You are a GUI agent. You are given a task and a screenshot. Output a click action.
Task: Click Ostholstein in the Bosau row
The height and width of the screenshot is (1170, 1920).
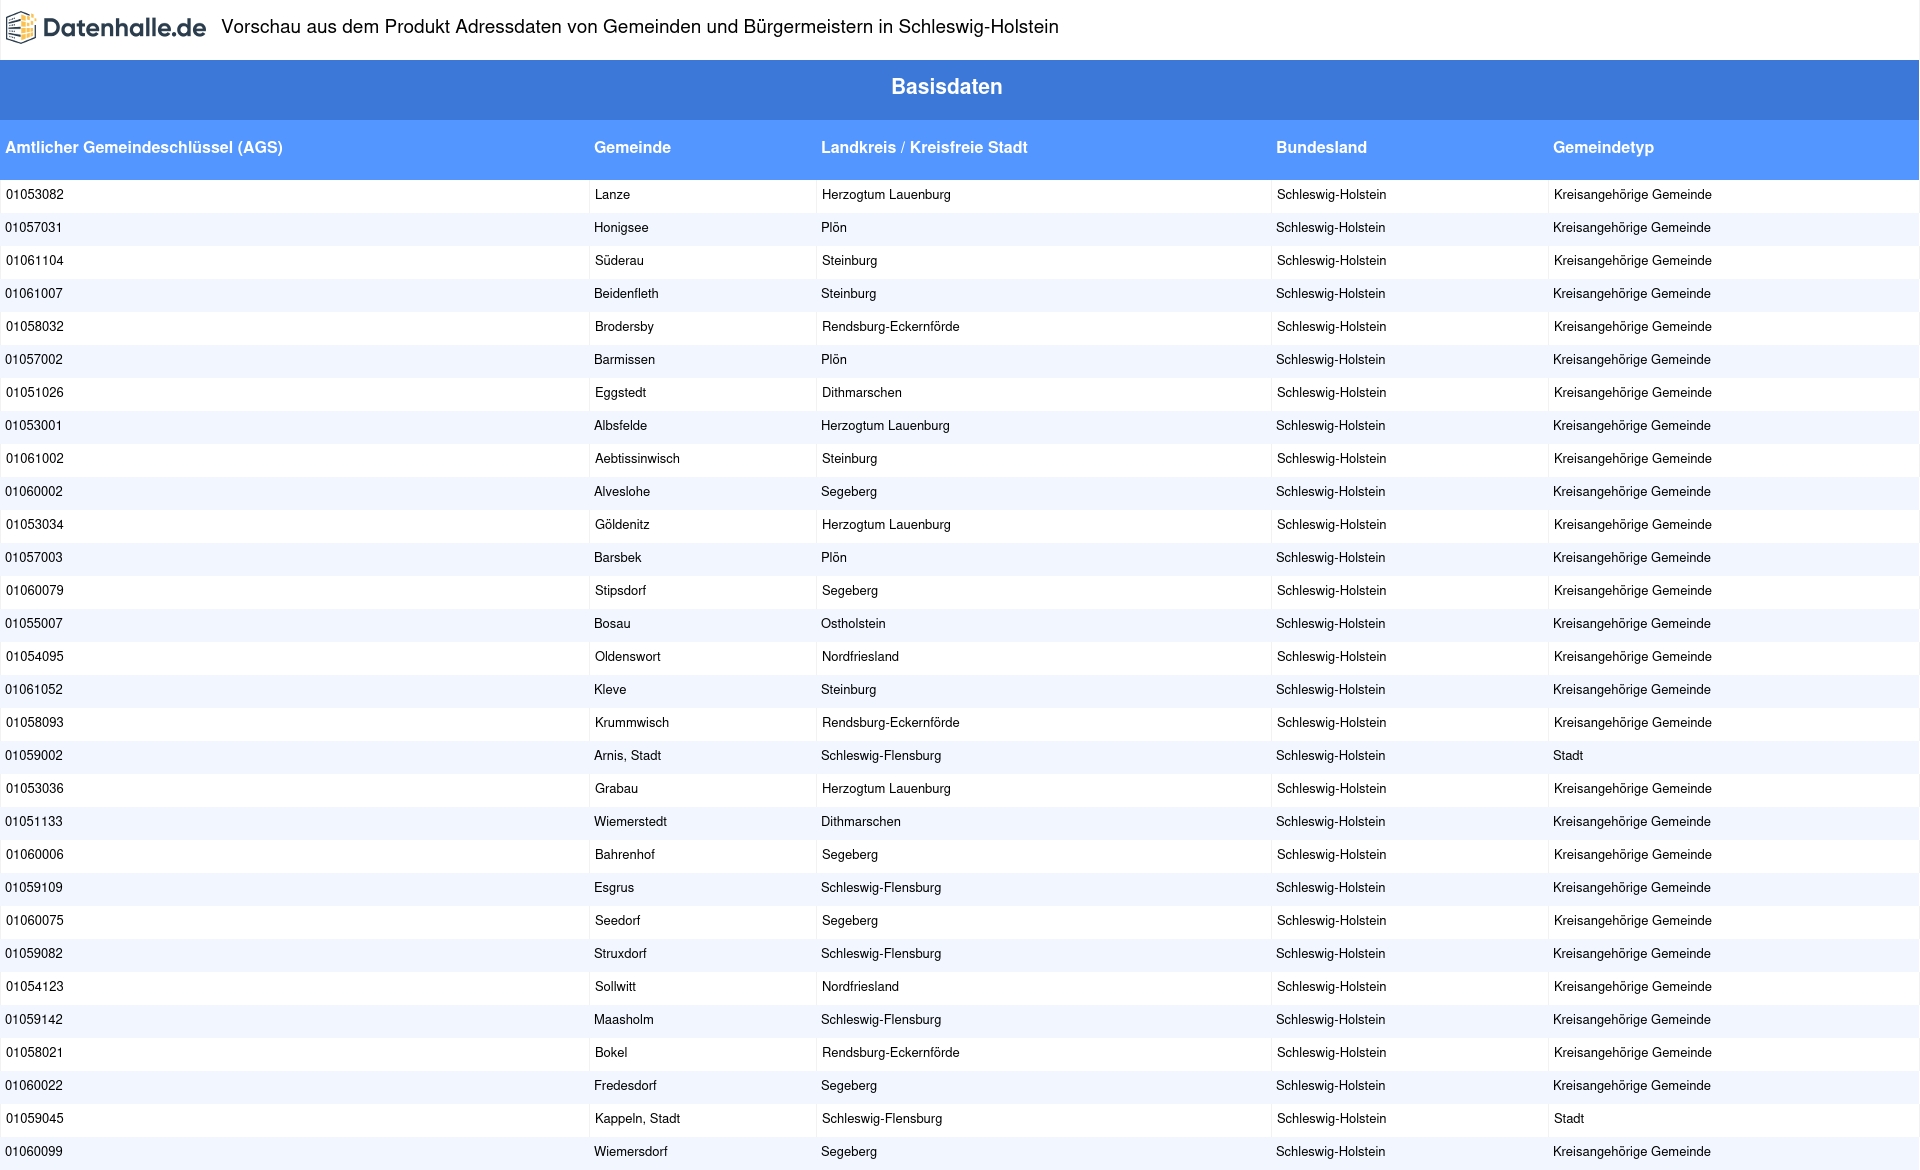pos(853,624)
